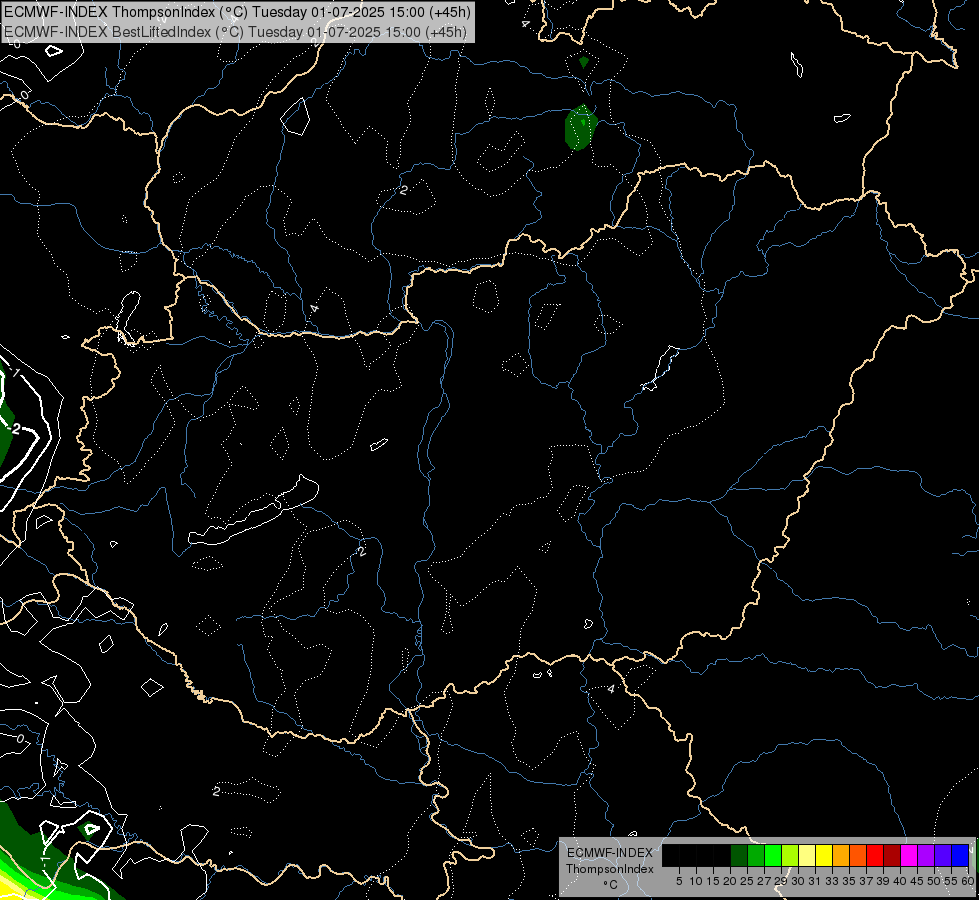979x900 pixels.
Task: Choose the pure yellow 31-33 legend swatch
Action: [x=824, y=855]
